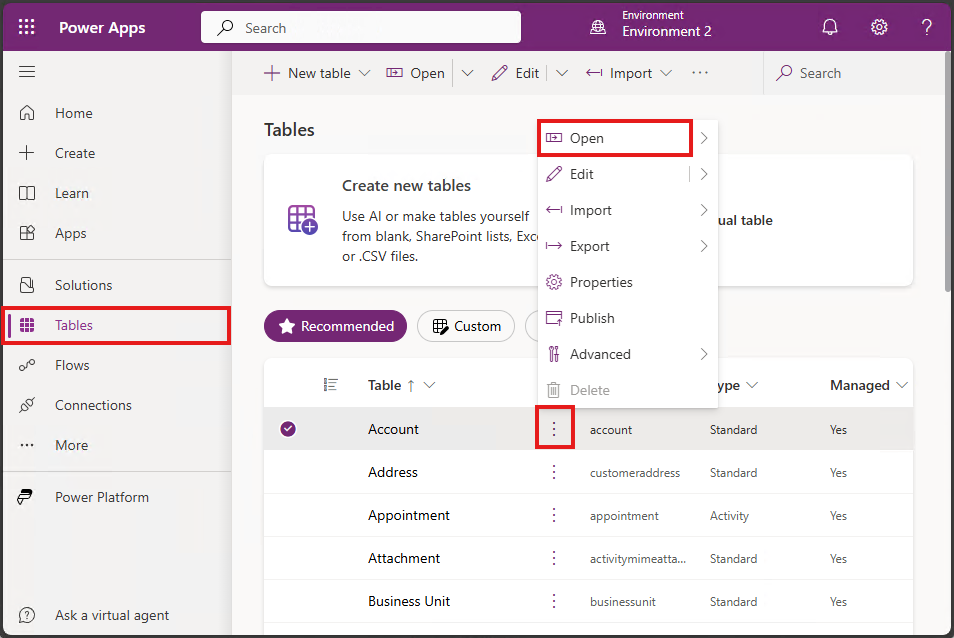Open more options for Business Unit row
This screenshot has height=638, width=954.
(554, 602)
